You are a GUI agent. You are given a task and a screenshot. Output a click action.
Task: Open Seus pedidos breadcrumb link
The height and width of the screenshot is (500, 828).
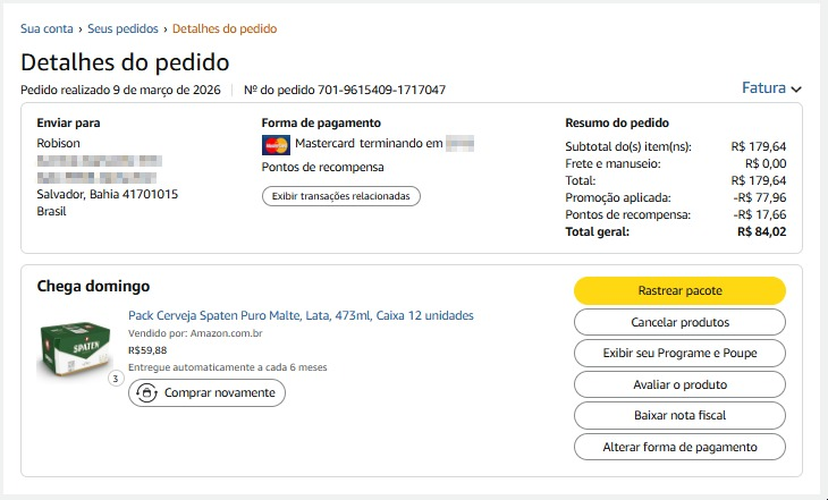[x=123, y=29]
